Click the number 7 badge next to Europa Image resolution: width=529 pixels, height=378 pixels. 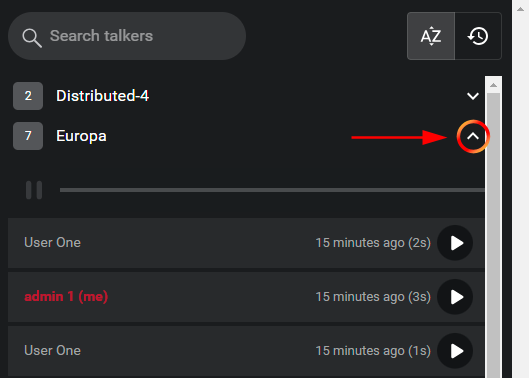click(x=28, y=136)
